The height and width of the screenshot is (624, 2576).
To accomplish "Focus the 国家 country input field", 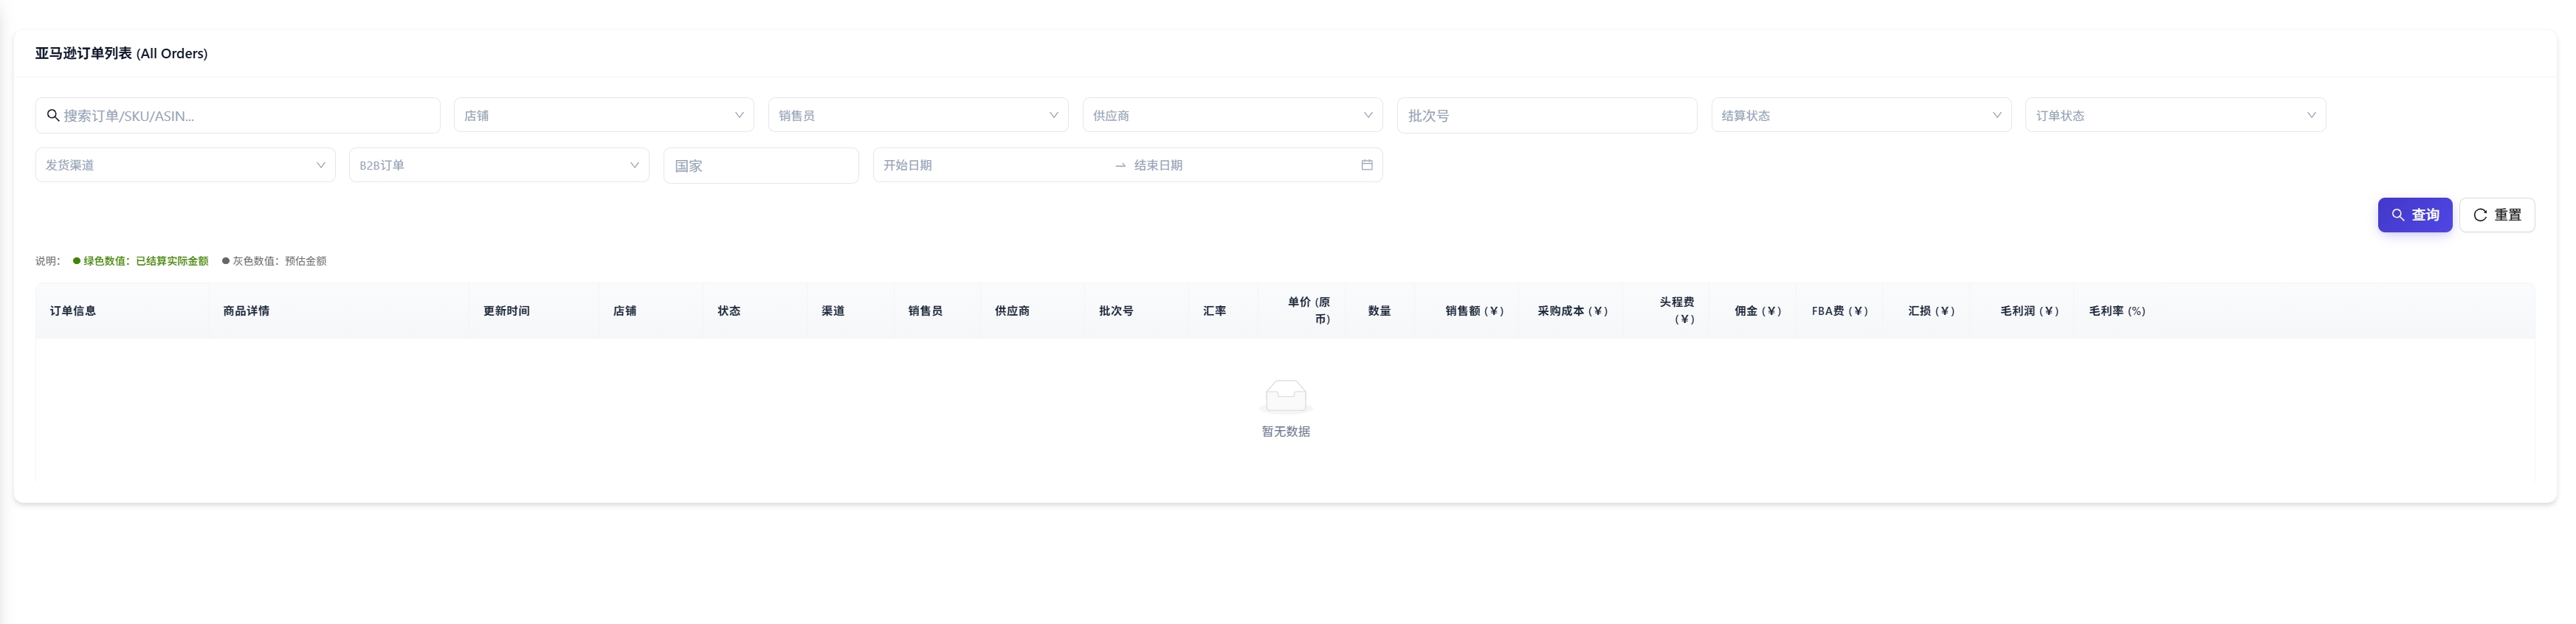I will [760, 166].
